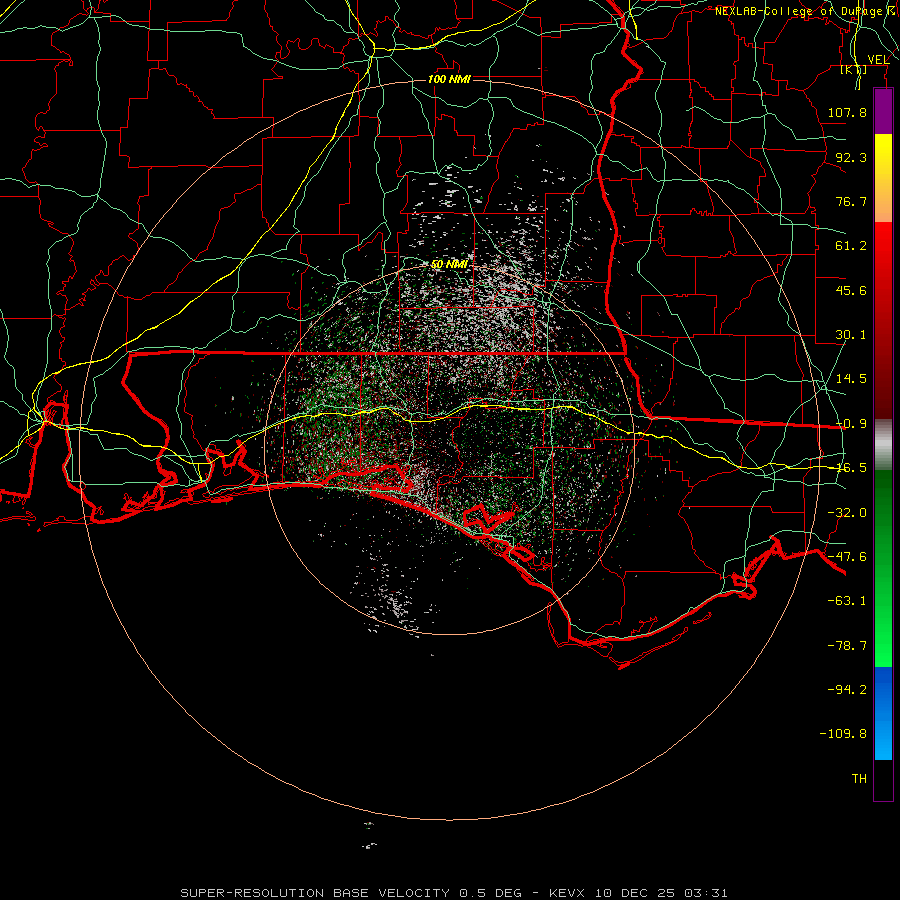Click the 30.1 velocity scale value
900x900 pixels.
pos(851,335)
